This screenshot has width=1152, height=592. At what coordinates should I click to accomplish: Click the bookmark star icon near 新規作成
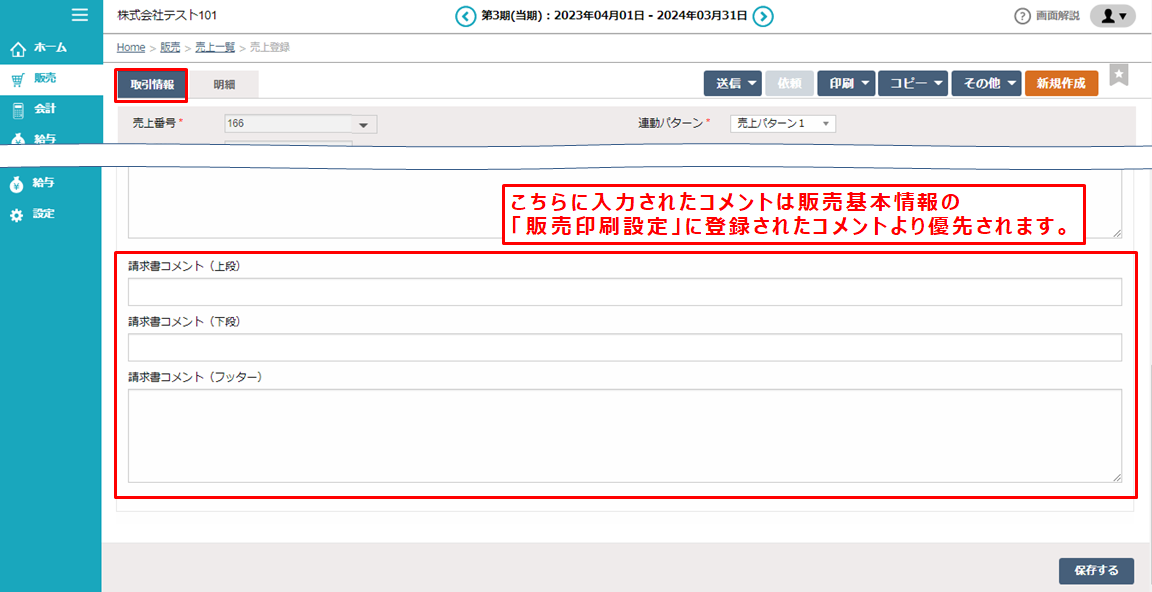click(1119, 74)
